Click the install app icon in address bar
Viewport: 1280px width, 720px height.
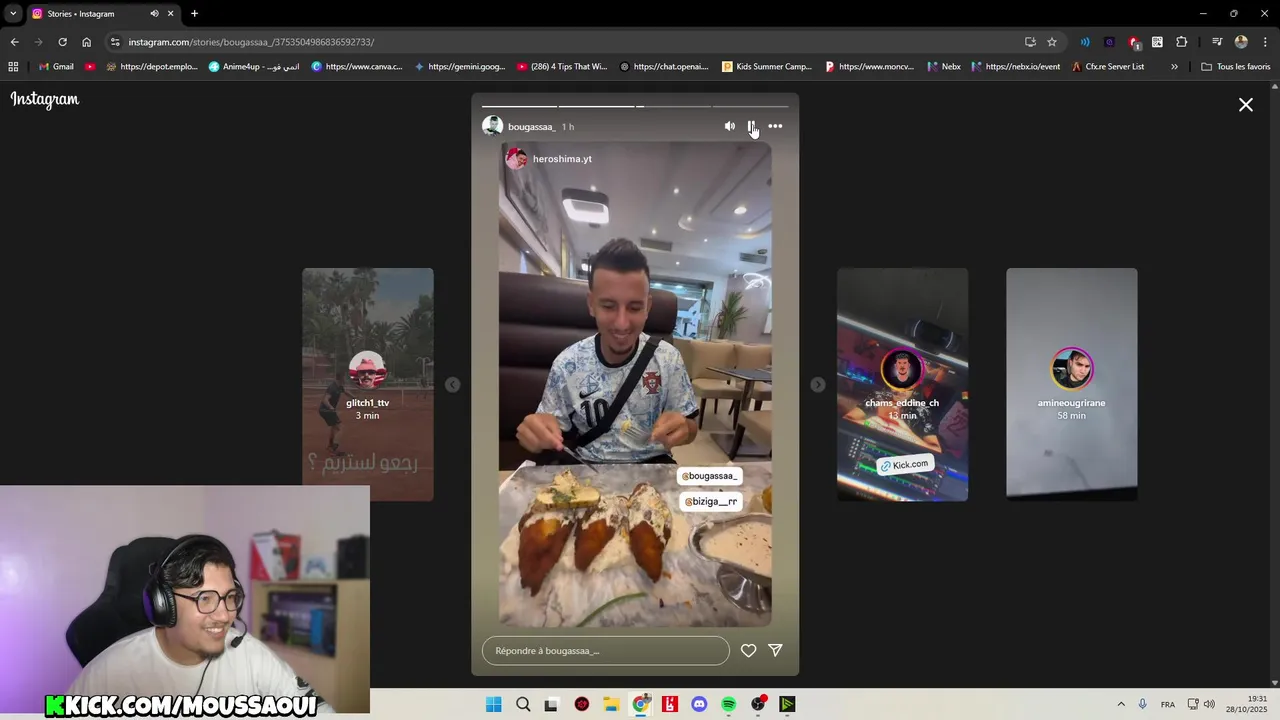point(1030,42)
